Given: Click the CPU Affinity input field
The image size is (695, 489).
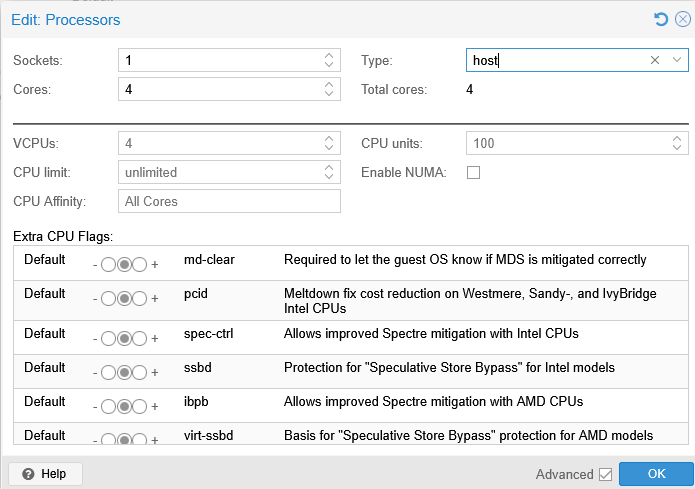Looking at the screenshot, I should 229,201.
